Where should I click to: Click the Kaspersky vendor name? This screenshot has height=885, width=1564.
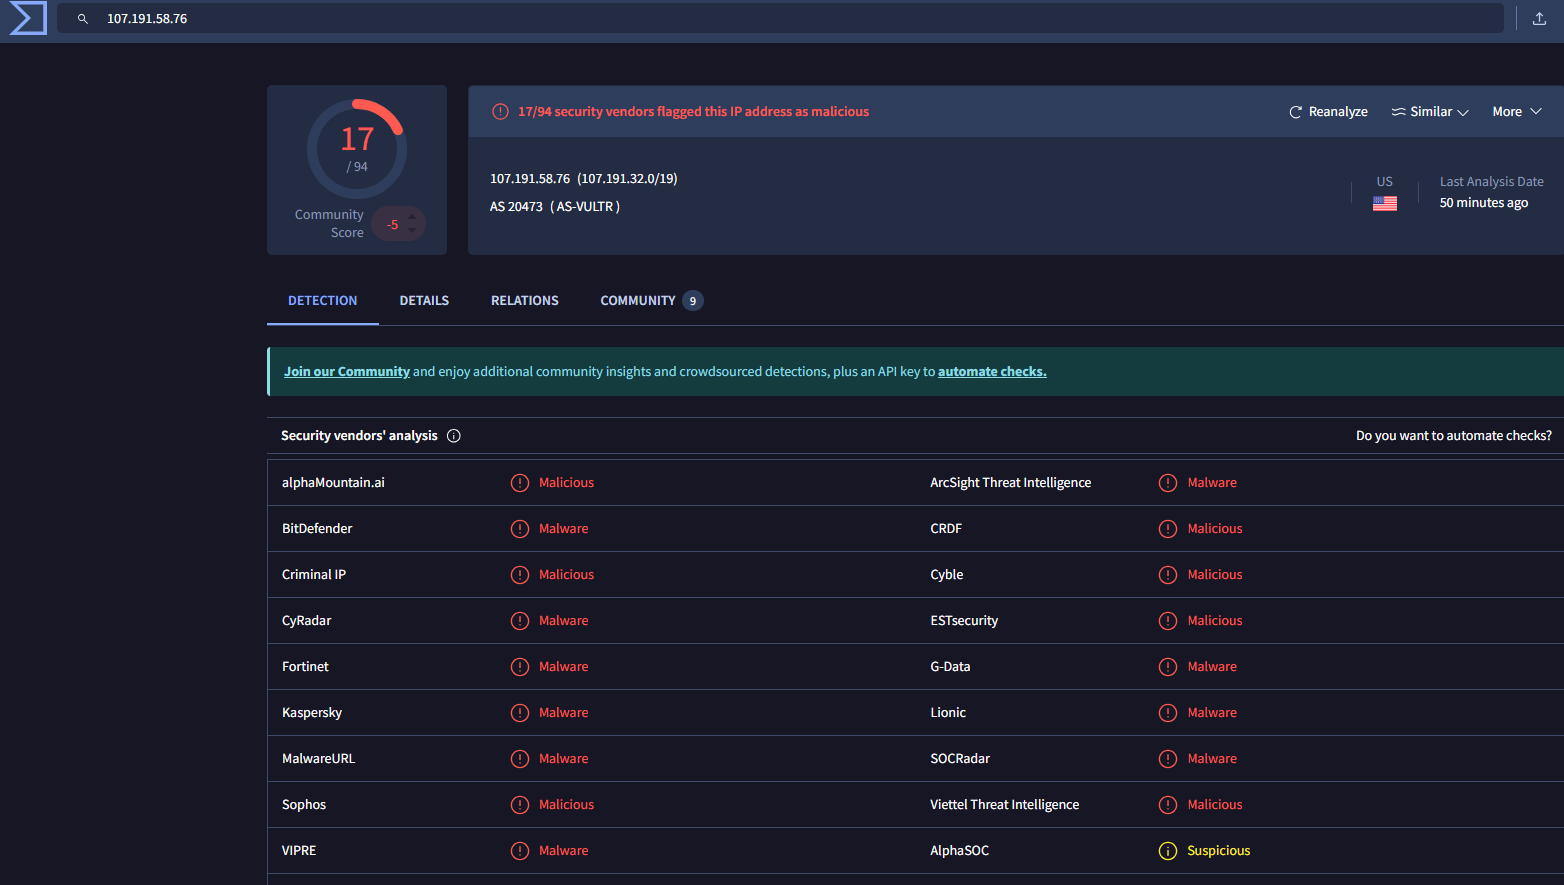click(x=312, y=713)
